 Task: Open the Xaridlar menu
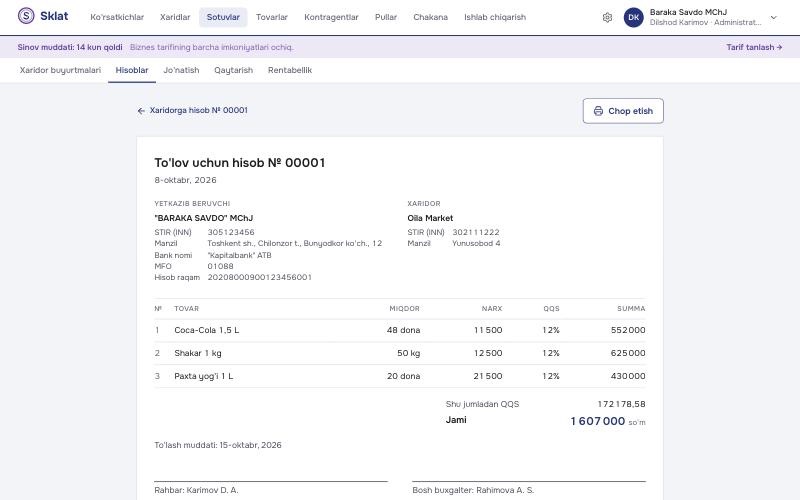175,17
